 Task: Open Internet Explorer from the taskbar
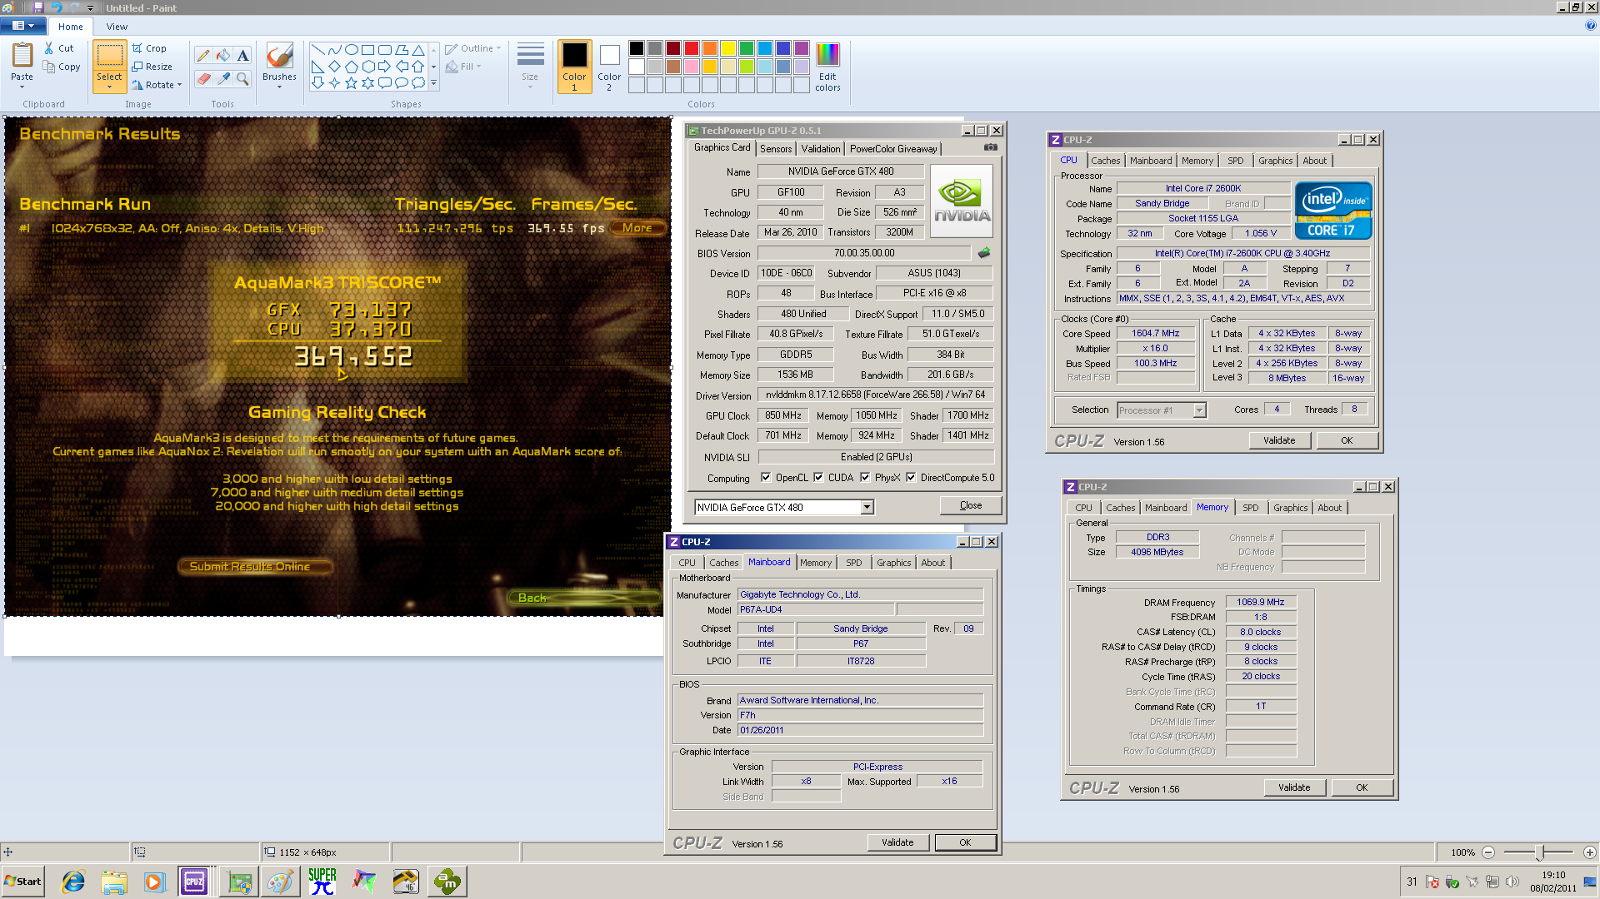(73, 881)
